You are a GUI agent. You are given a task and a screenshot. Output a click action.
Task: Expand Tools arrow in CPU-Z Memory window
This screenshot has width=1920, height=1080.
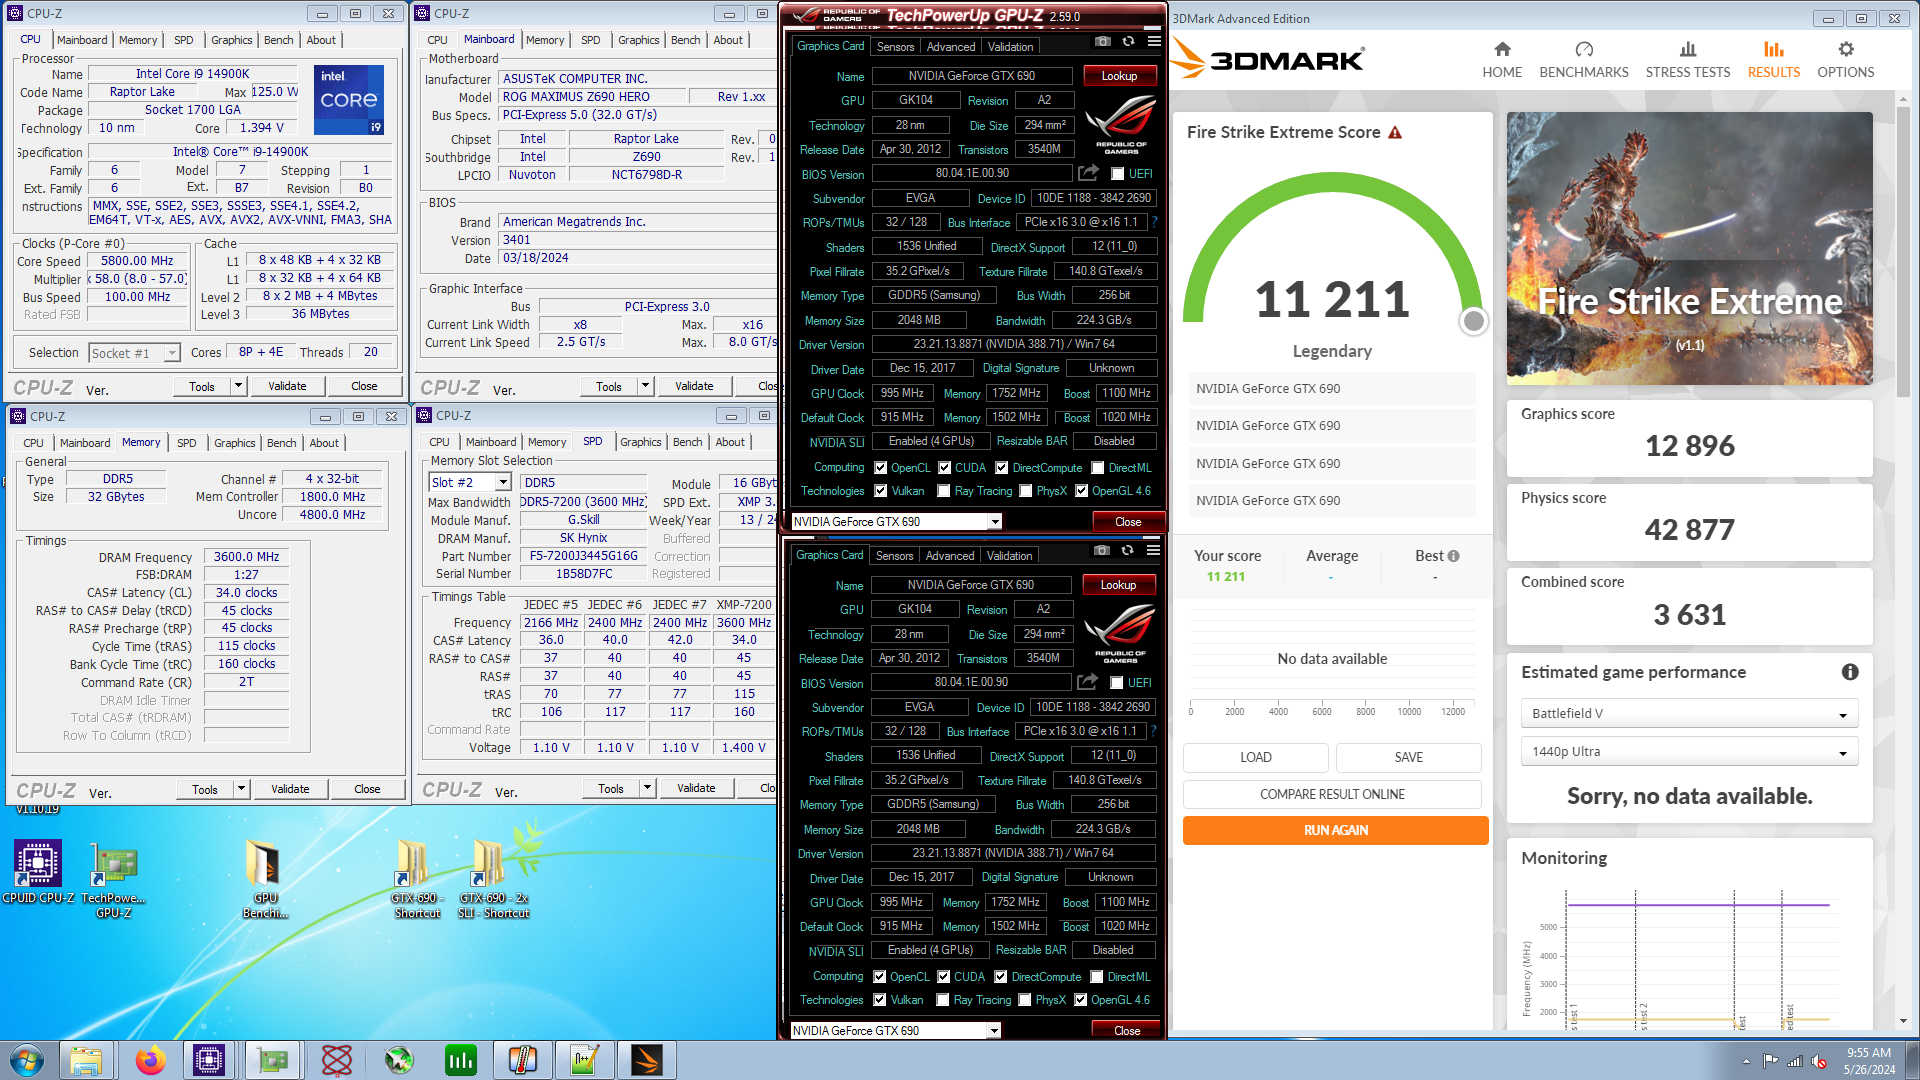[241, 789]
